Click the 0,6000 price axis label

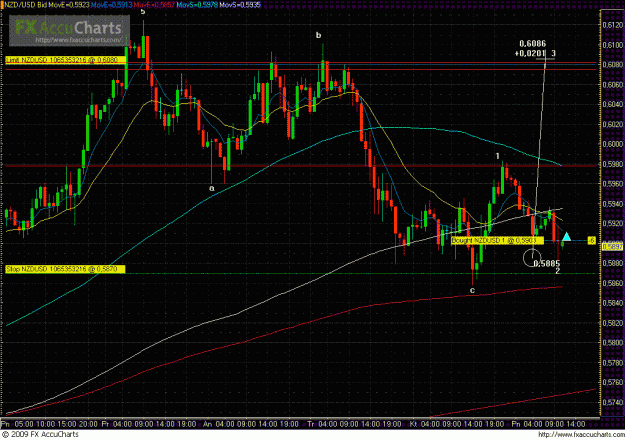tap(612, 144)
